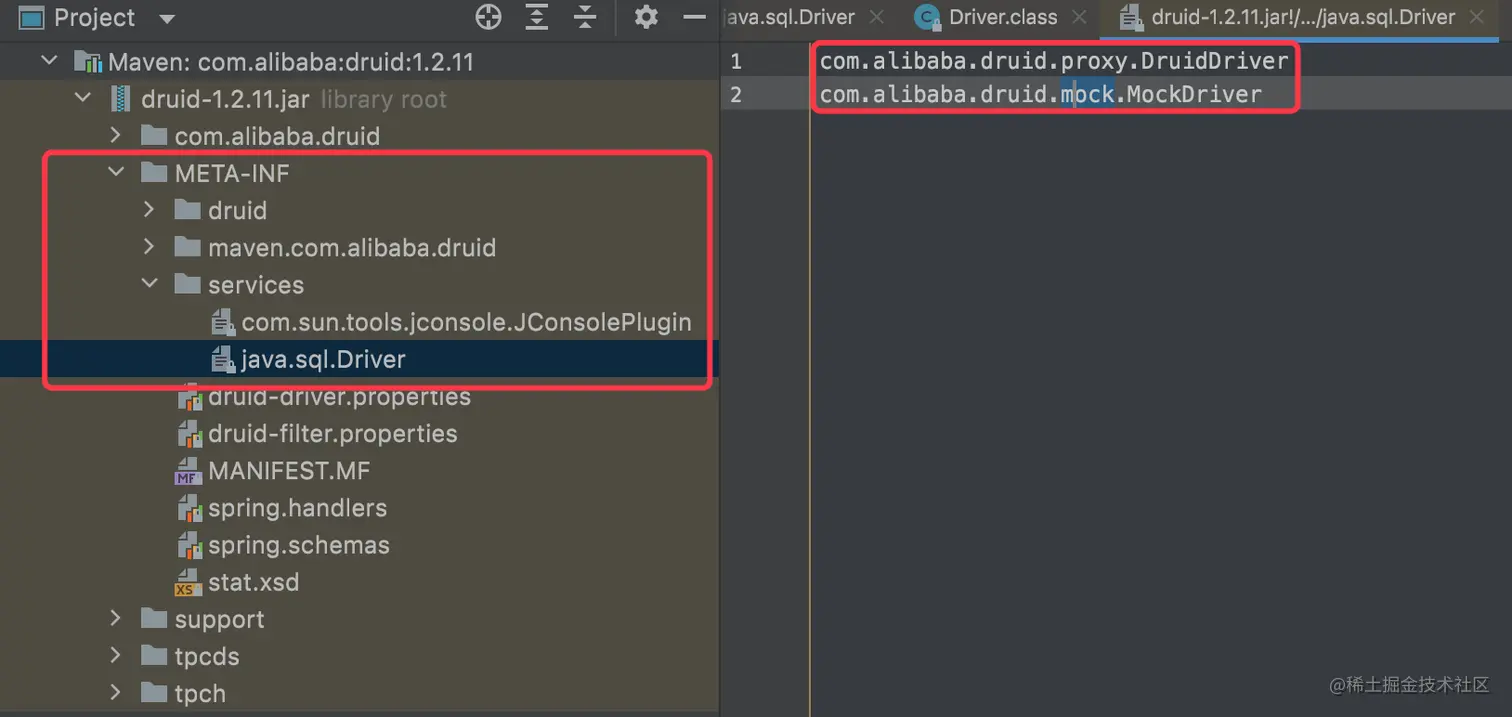The width and height of the screenshot is (1512, 717).
Task: Select the support folder row
Action: click(x=359, y=619)
